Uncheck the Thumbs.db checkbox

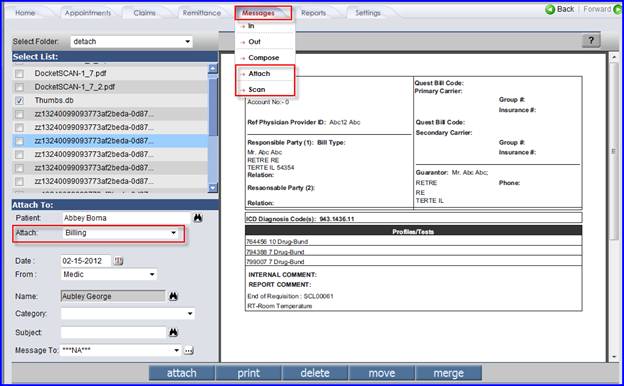pos(19,101)
